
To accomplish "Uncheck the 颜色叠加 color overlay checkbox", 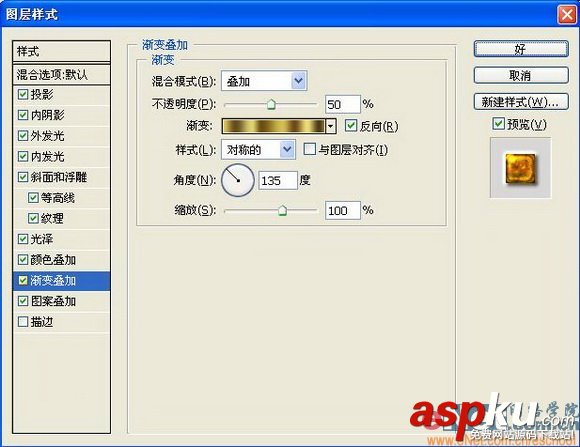I will tap(23, 260).
